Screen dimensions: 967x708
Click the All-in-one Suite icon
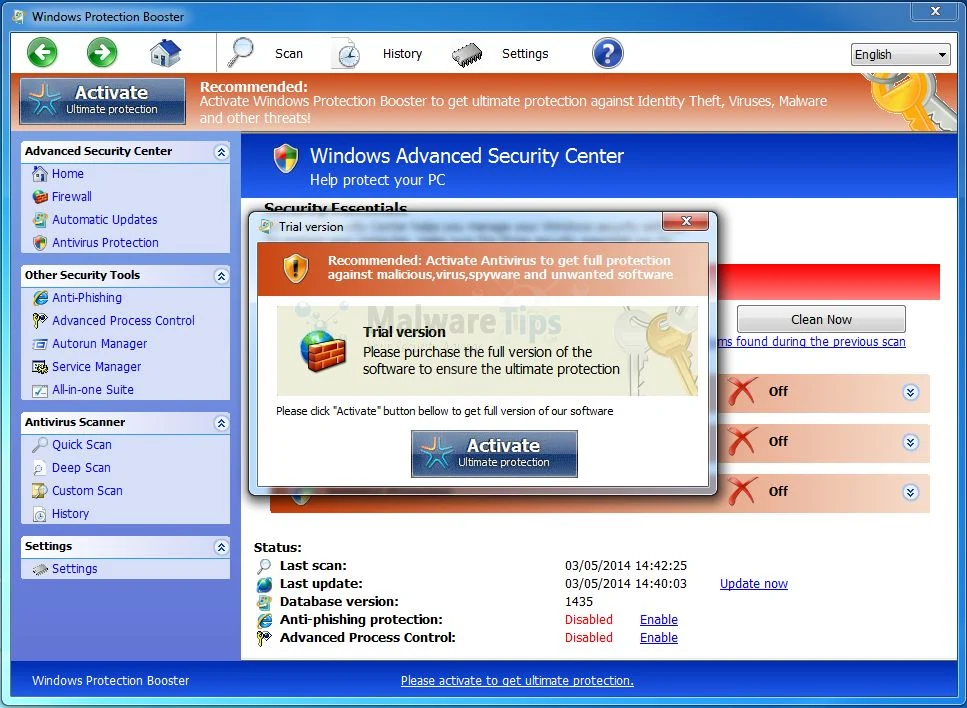(x=40, y=390)
